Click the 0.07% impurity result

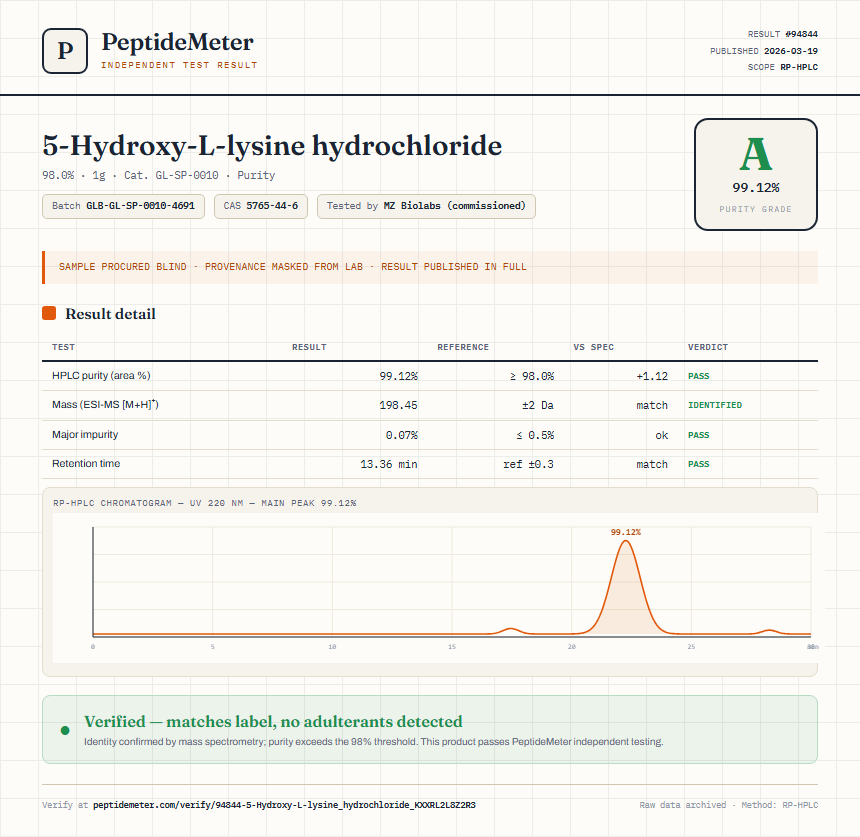[x=401, y=435]
